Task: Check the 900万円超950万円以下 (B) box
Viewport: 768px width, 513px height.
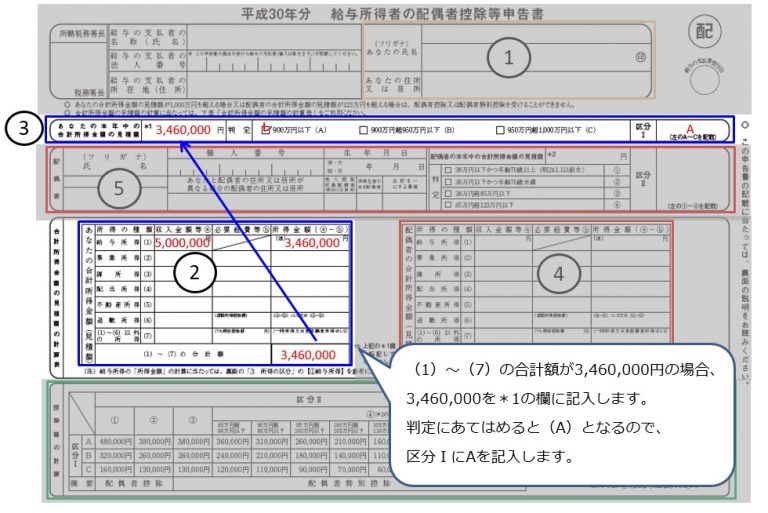Action: 363,129
